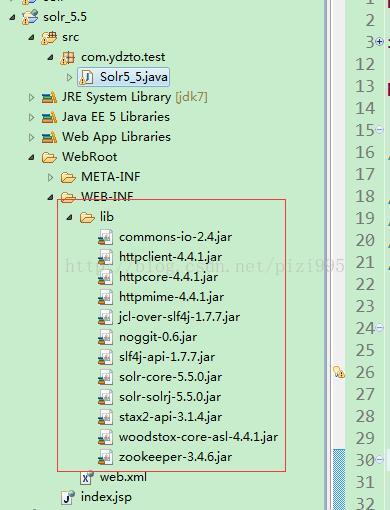
Task: Expand the META-INF folder node
Action: pyautogui.click(x=50, y=177)
